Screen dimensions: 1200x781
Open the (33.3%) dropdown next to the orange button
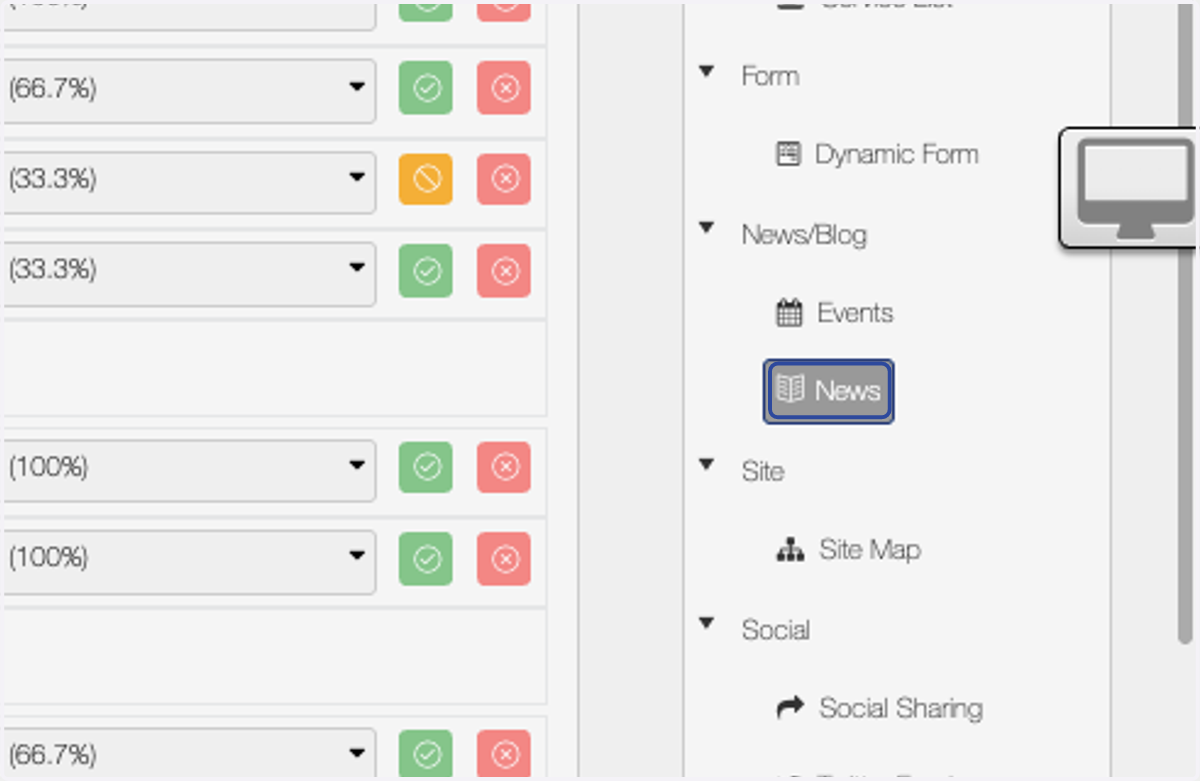(x=188, y=181)
